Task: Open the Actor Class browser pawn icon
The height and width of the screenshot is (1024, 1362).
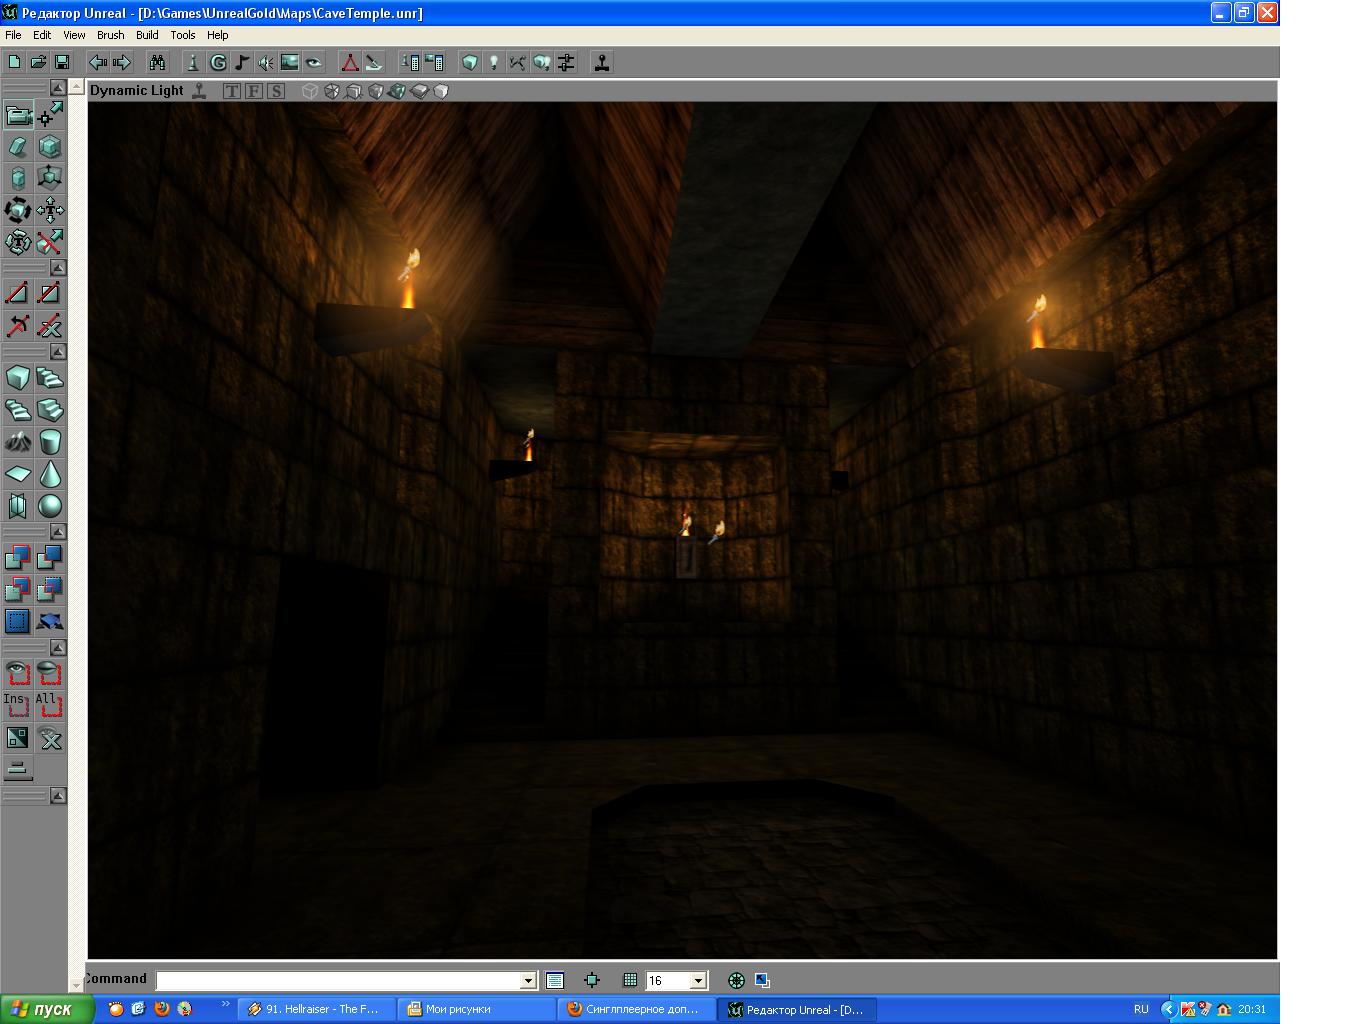Action: click(193, 62)
